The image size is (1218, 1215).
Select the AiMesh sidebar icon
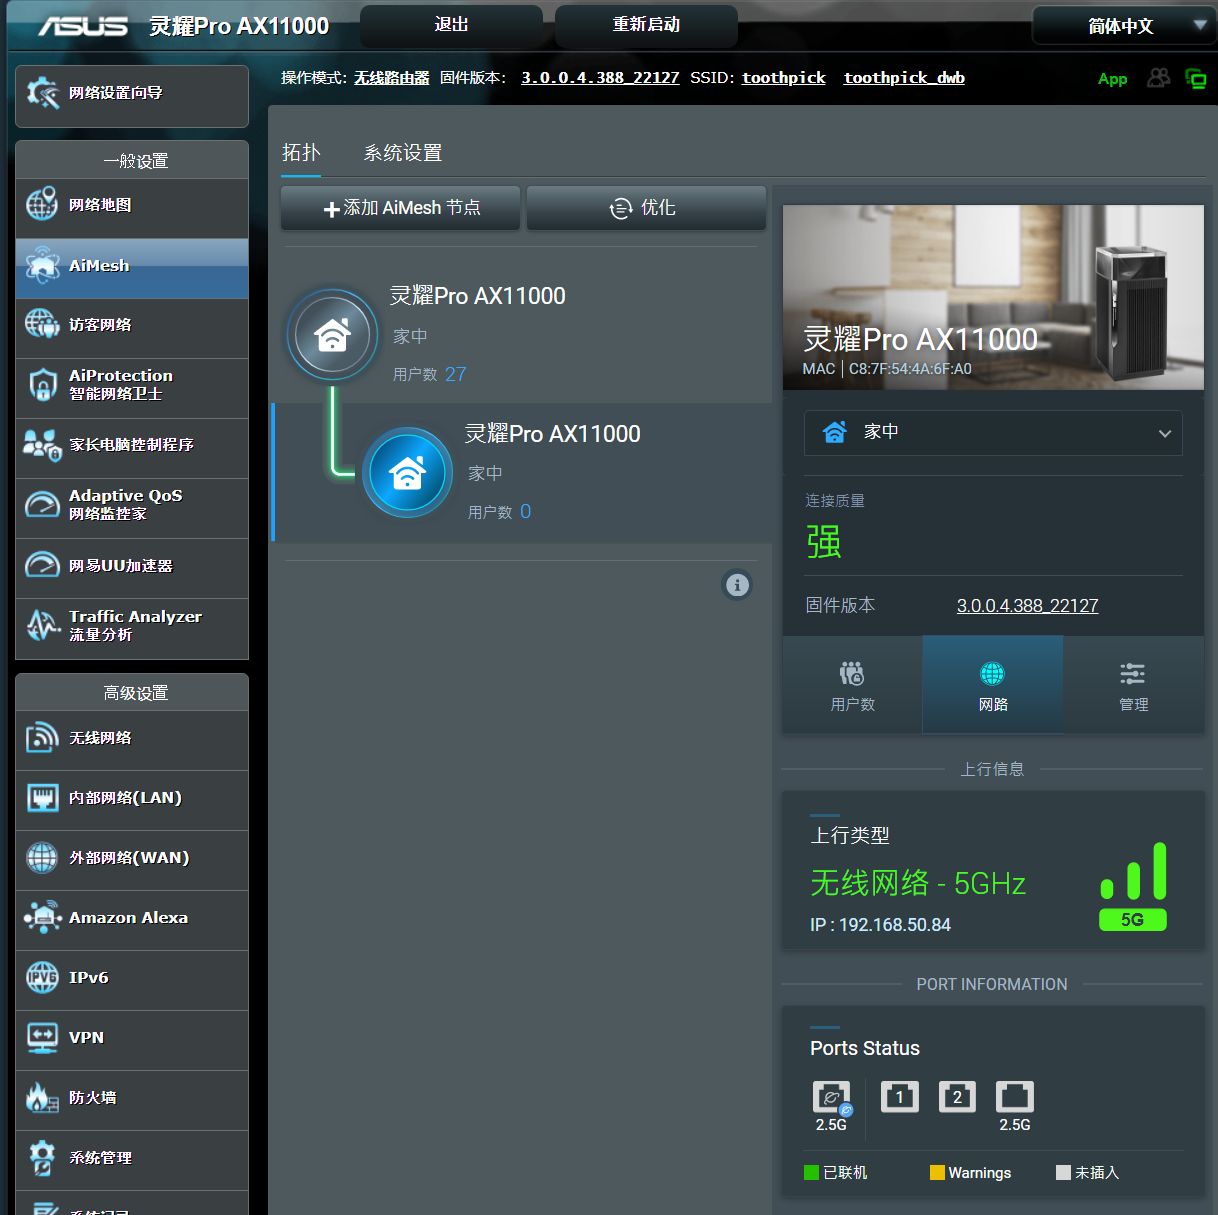click(x=42, y=265)
